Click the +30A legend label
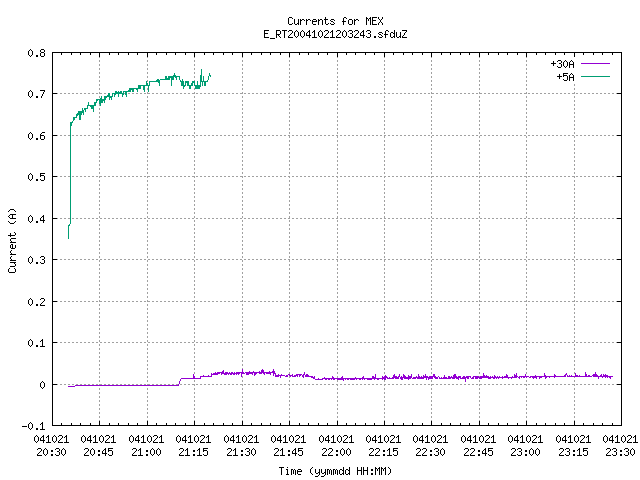Screen dimensions: 640x480 click(562, 64)
